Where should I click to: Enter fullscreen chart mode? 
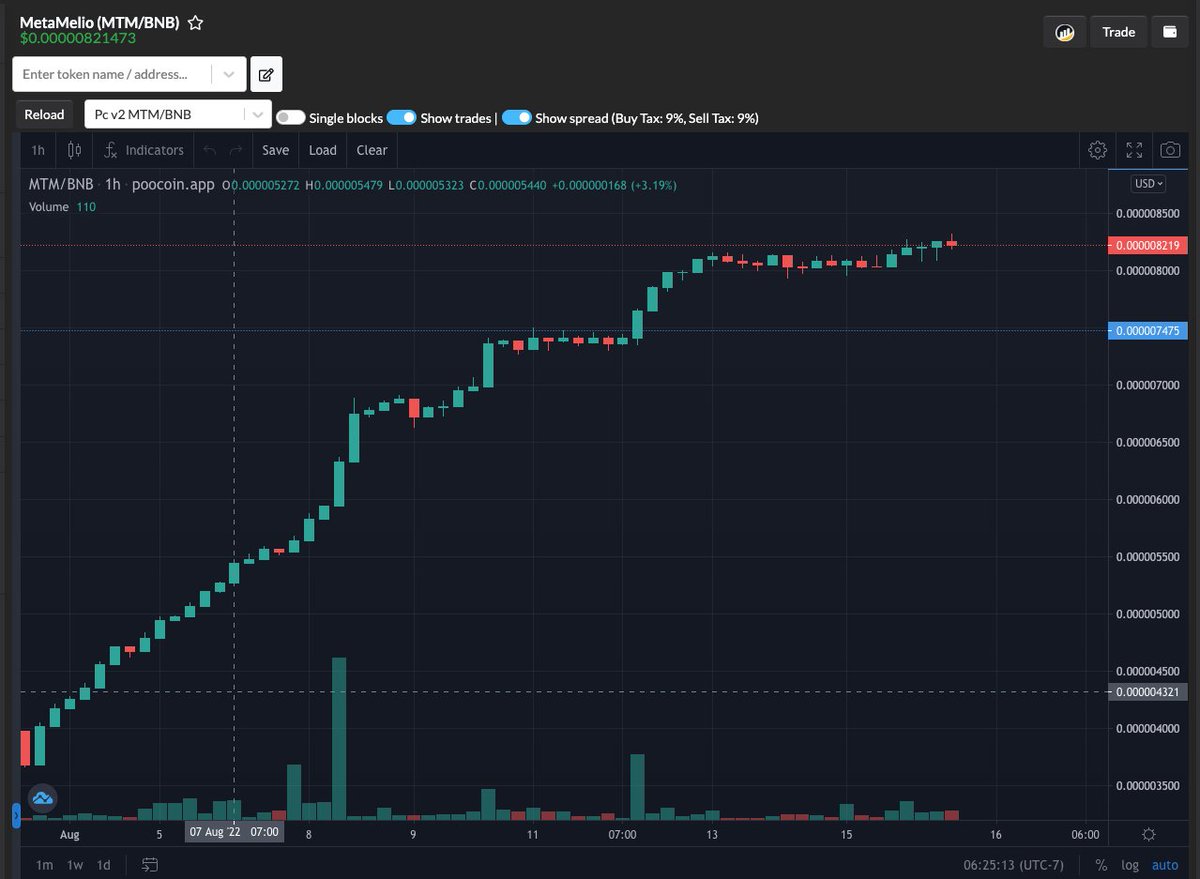click(x=1134, y=150)
